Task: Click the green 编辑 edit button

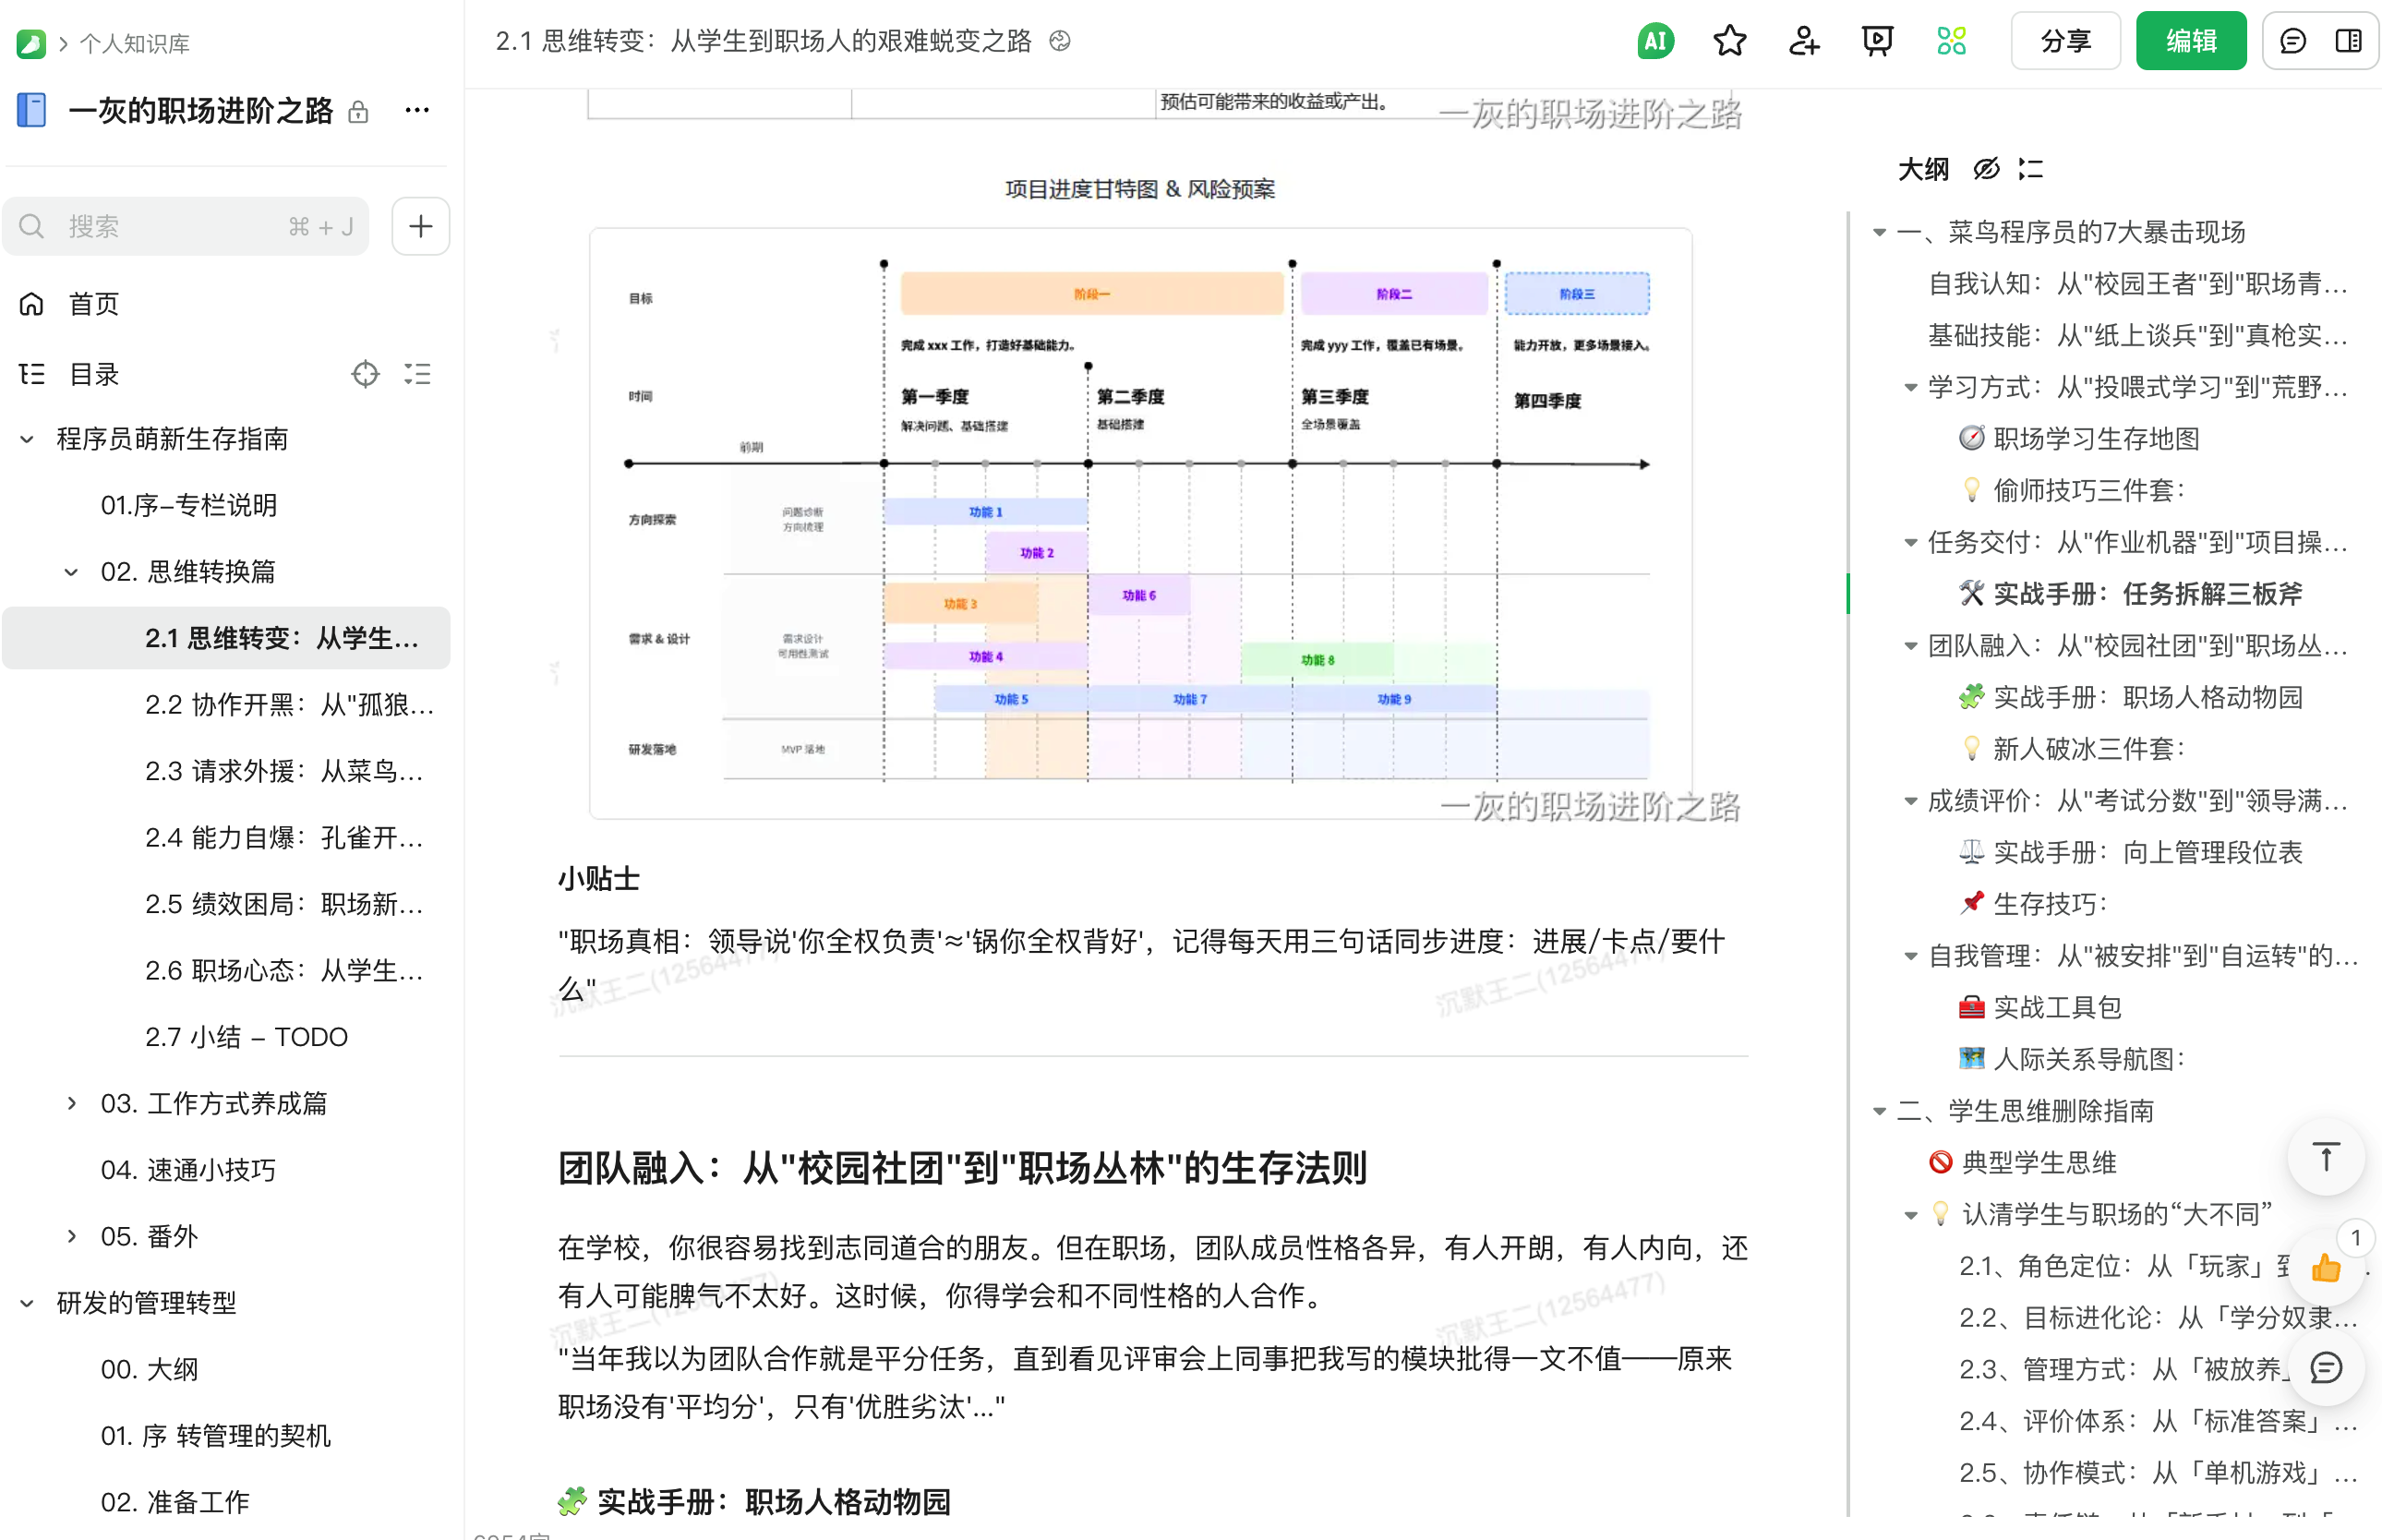Action: click(x=2191, y=41)
